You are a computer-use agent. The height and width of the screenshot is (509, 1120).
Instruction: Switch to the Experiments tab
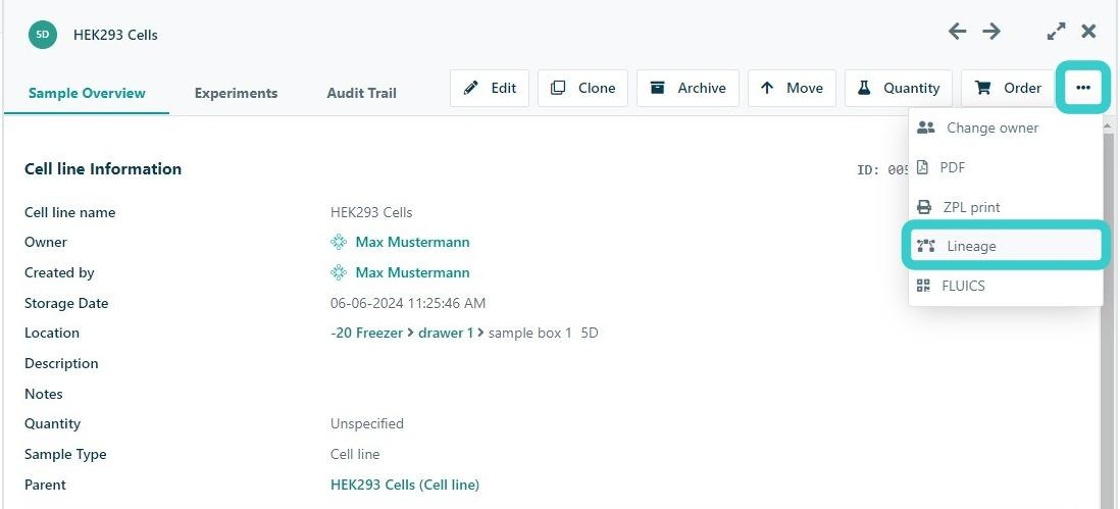click(236, 93)
